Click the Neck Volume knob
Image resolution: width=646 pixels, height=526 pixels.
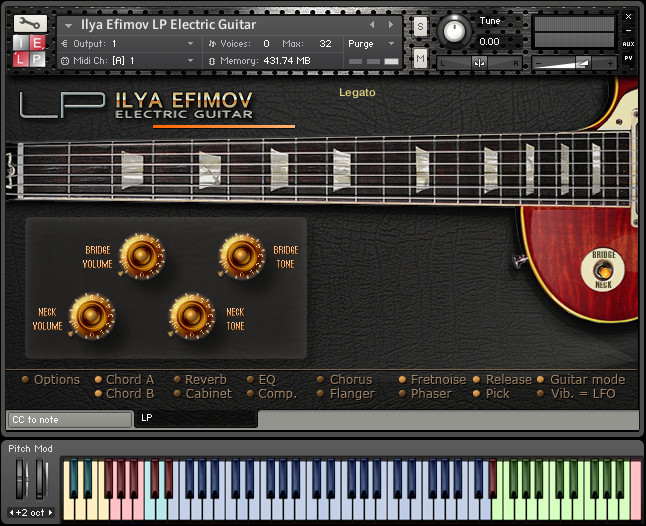point(92,317)
